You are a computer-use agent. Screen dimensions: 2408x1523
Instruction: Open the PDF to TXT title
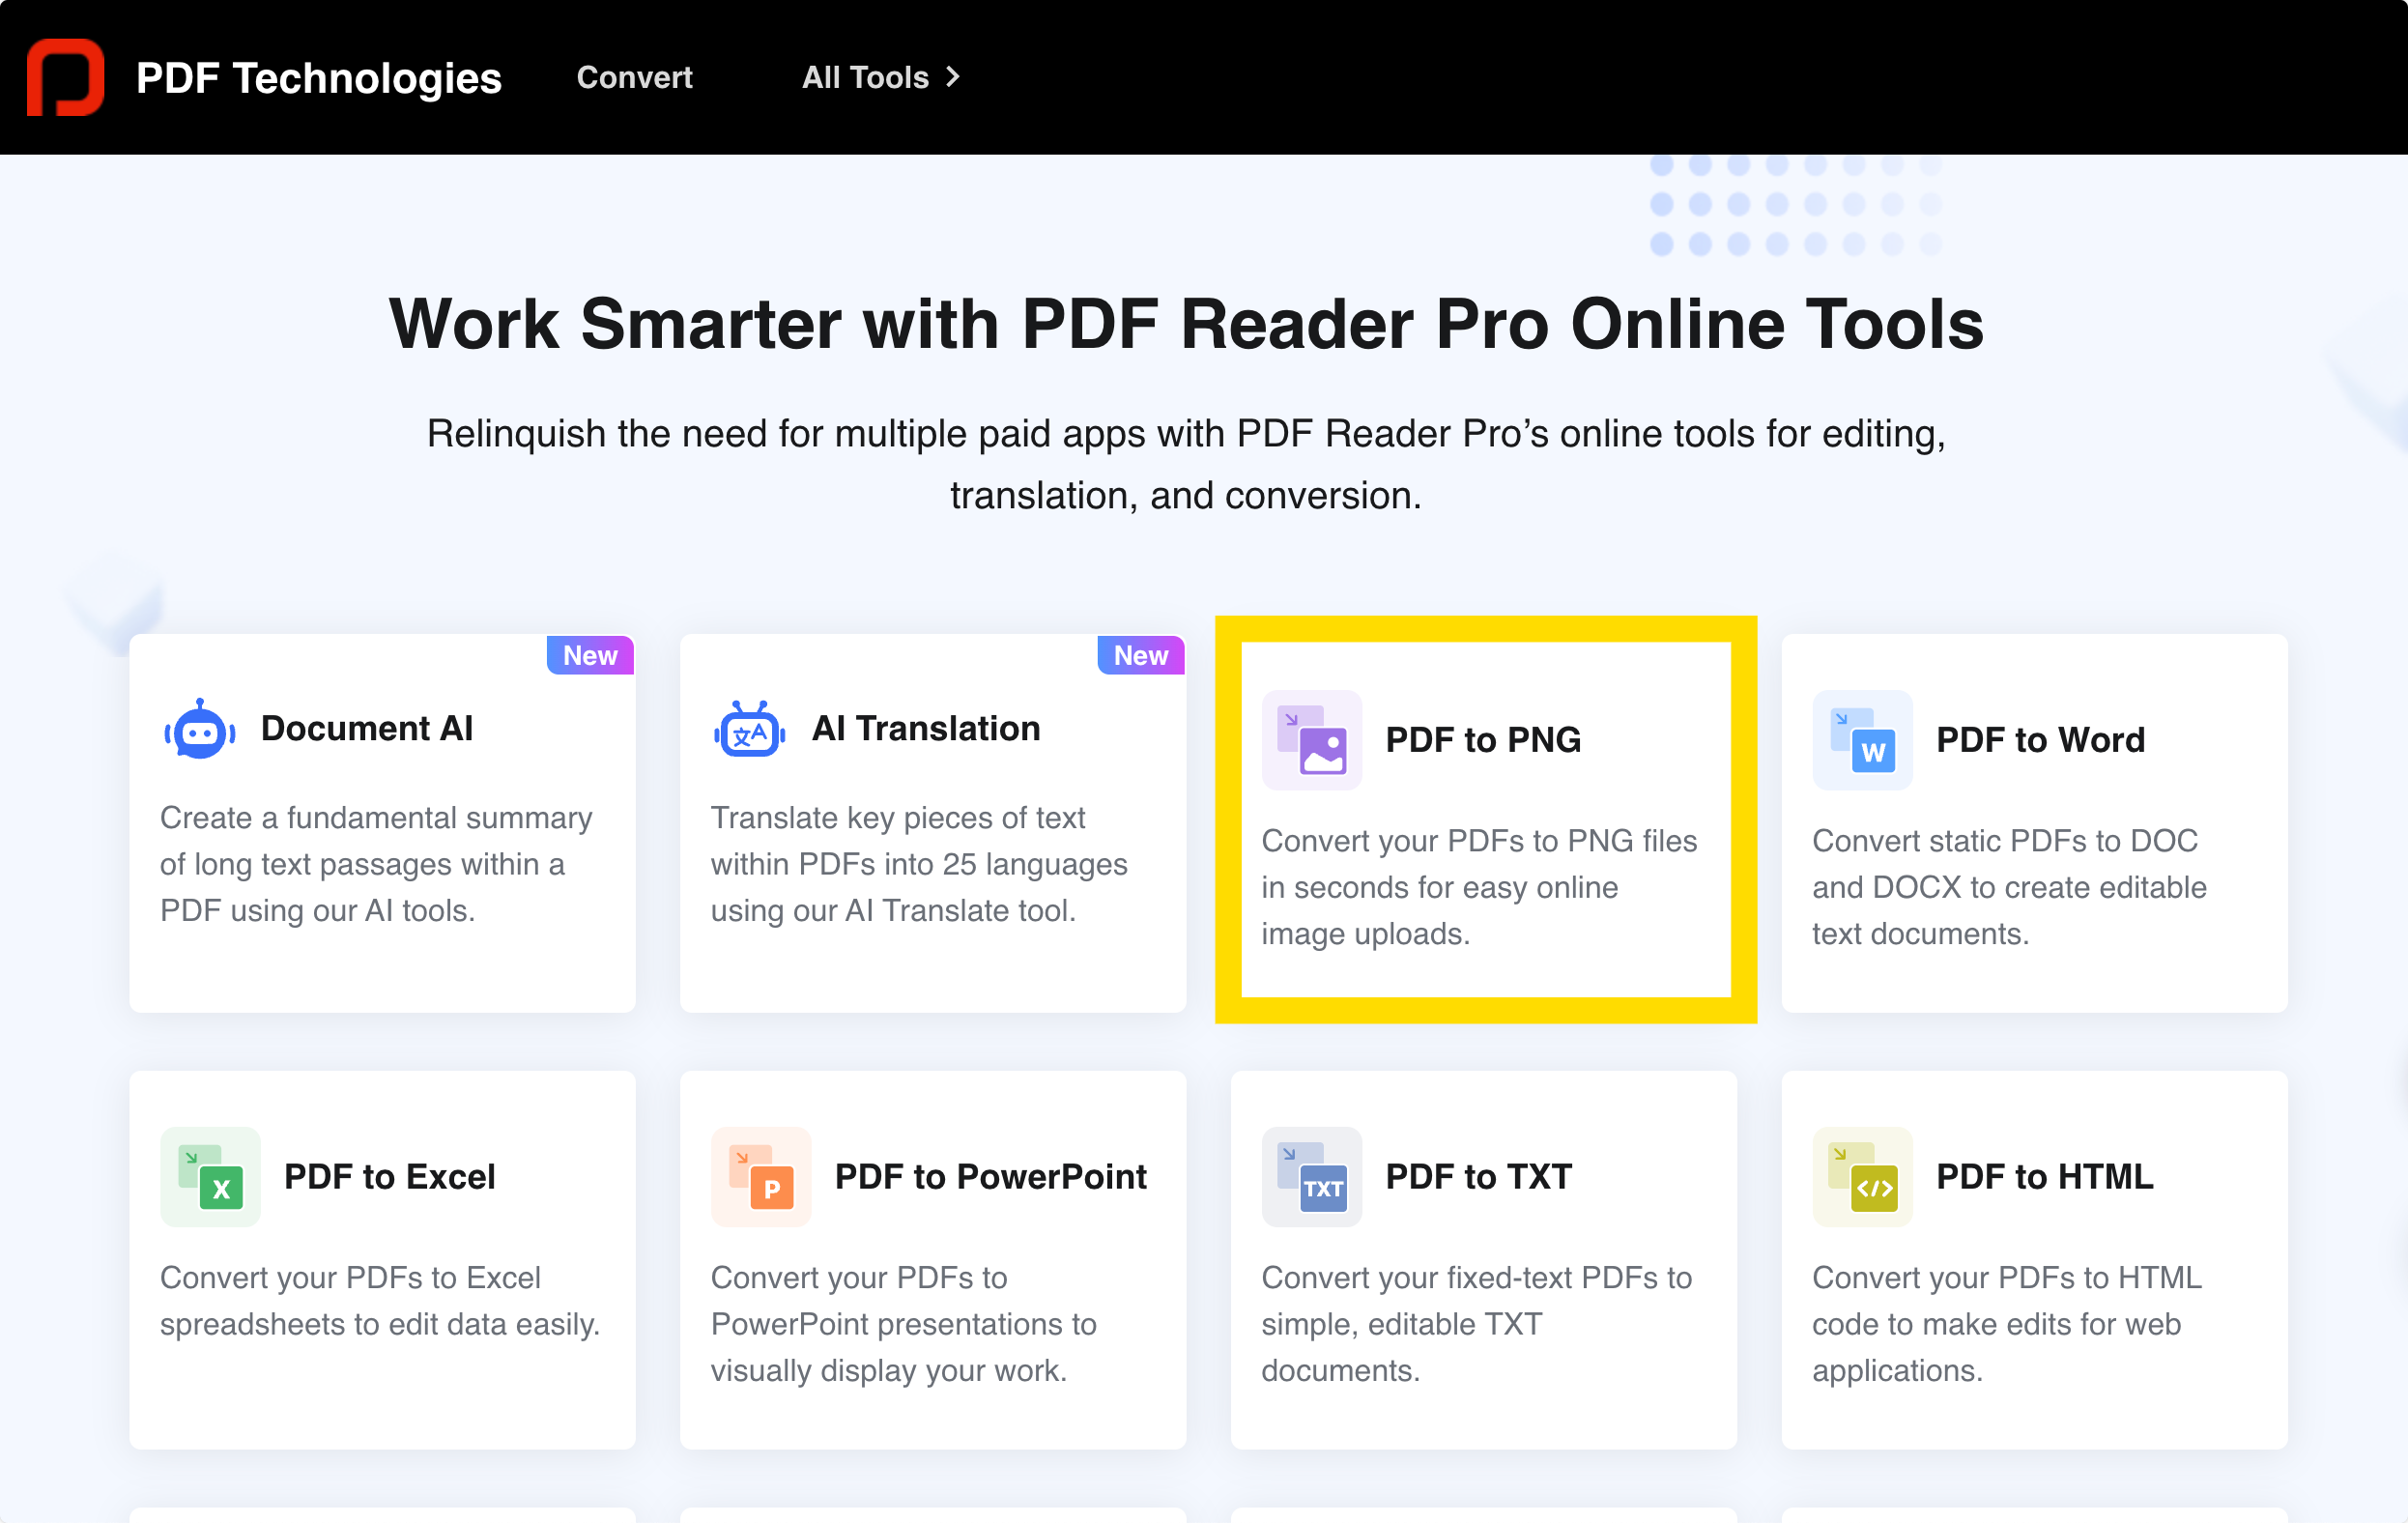(x=1479, y=1177)
